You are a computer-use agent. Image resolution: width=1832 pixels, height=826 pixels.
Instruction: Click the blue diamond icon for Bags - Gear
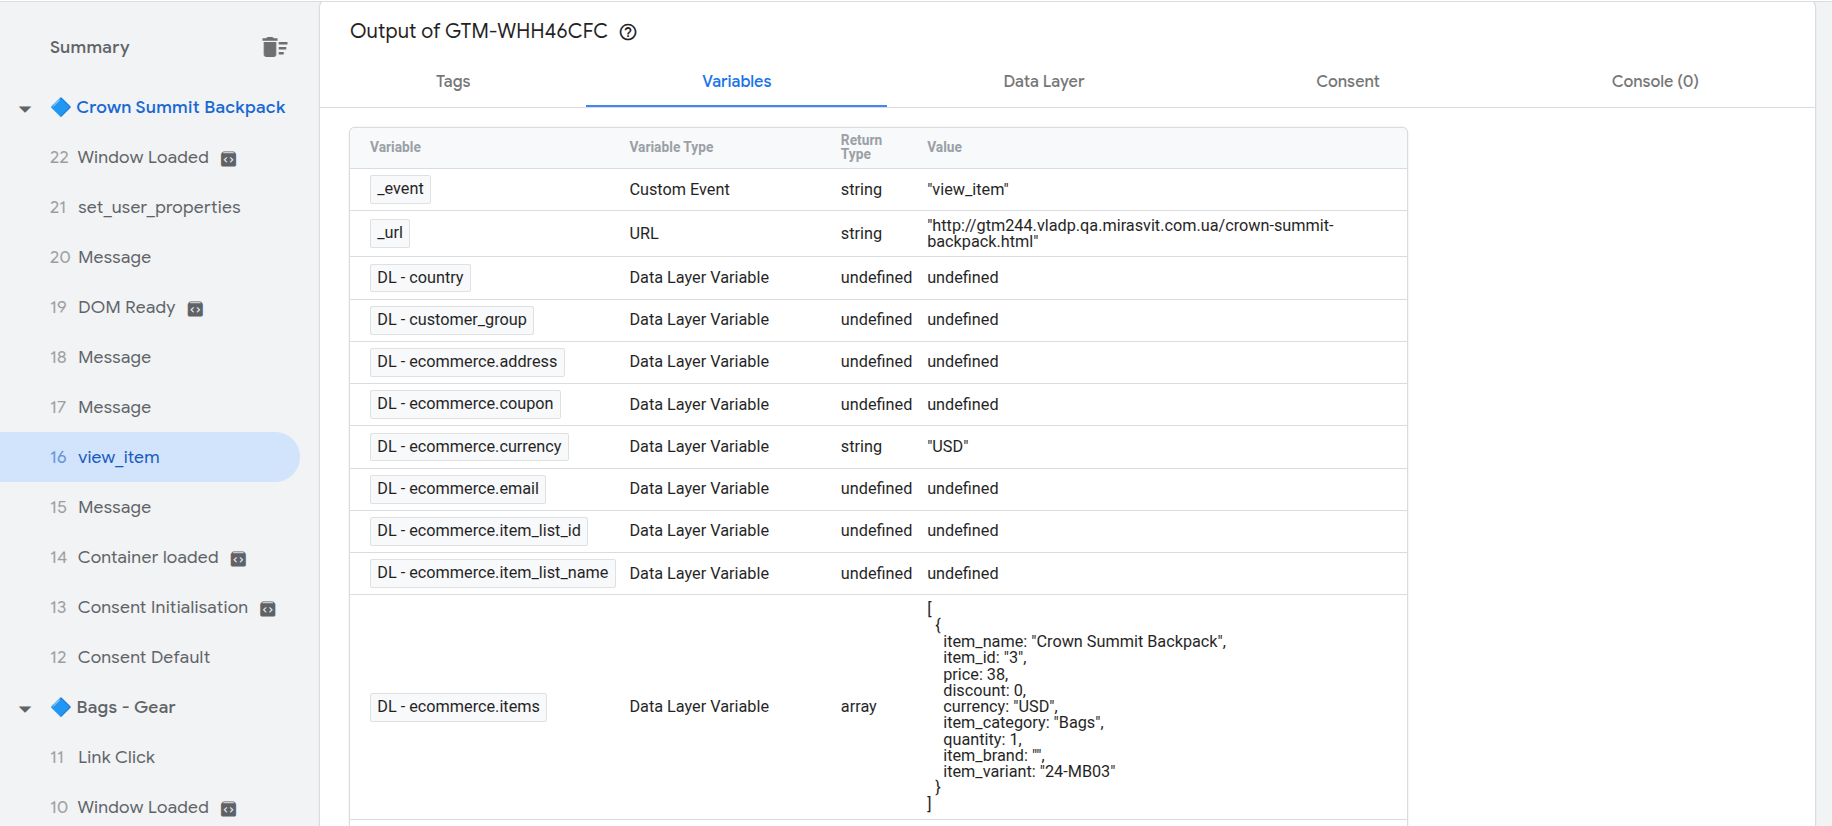tap(61, 707)
